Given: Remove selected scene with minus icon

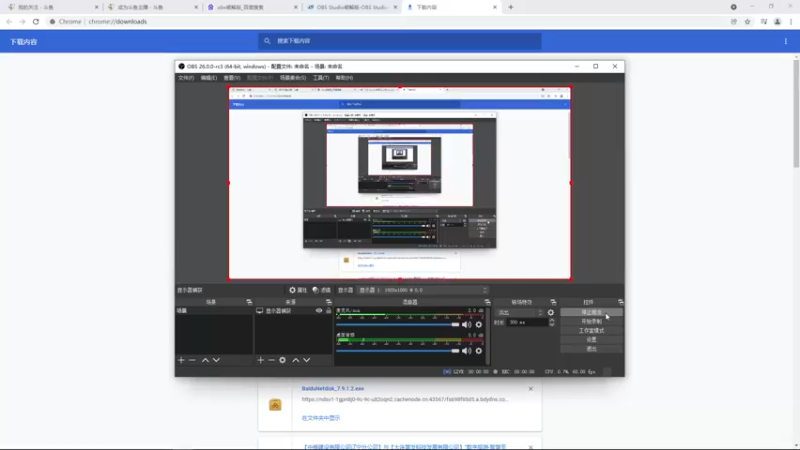Looking at the screenshot, I should [x=192, y=360].
